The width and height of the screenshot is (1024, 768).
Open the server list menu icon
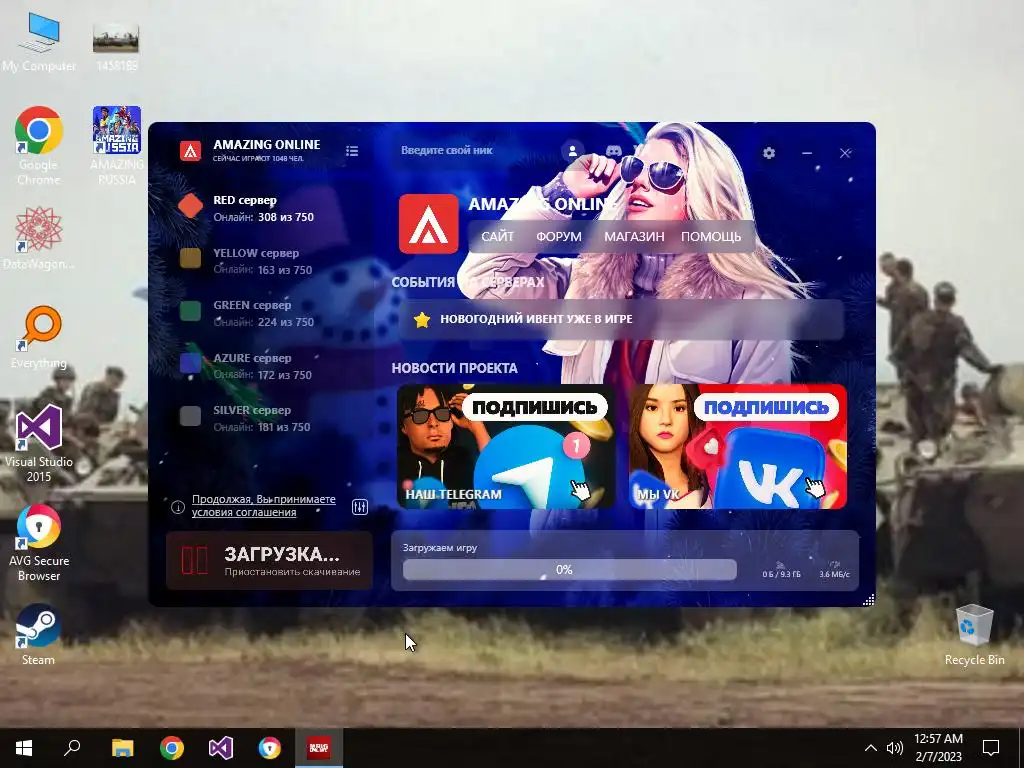point(352,151)
